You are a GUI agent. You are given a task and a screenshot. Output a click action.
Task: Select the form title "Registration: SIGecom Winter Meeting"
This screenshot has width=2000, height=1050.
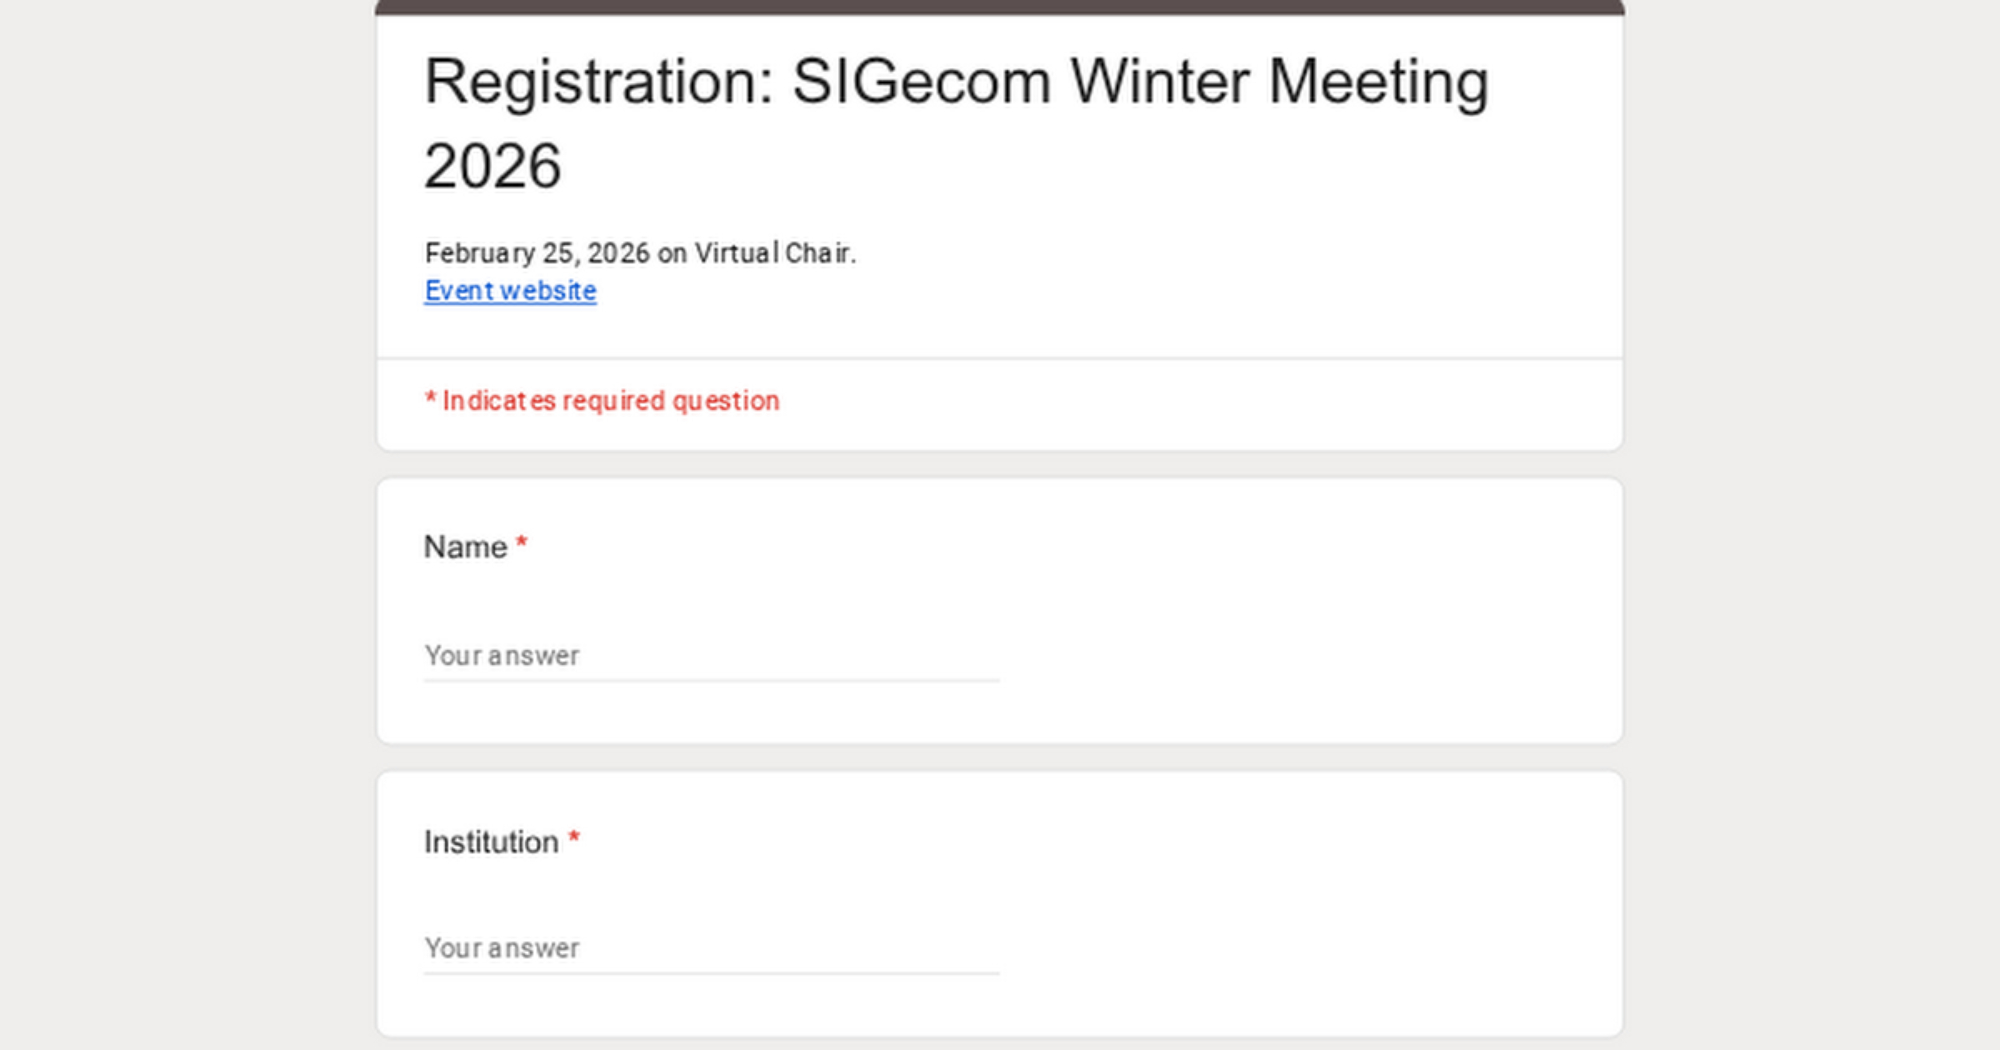[956, 82]
